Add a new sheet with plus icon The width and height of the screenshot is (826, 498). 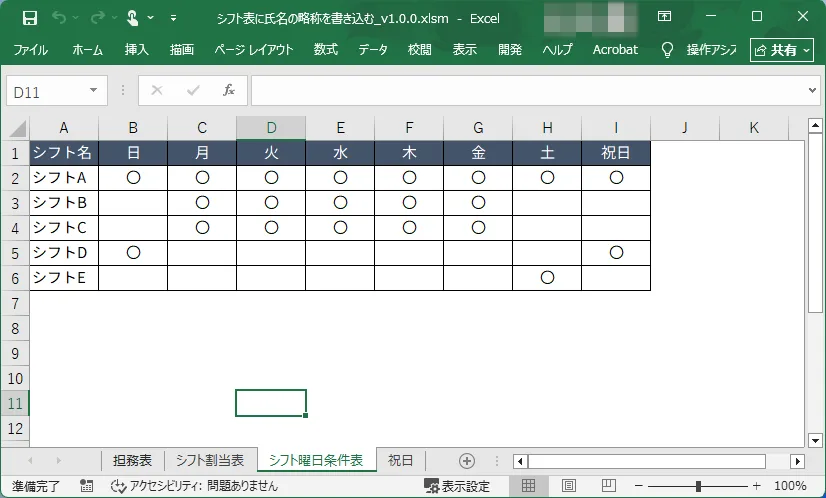coord(467,461)
